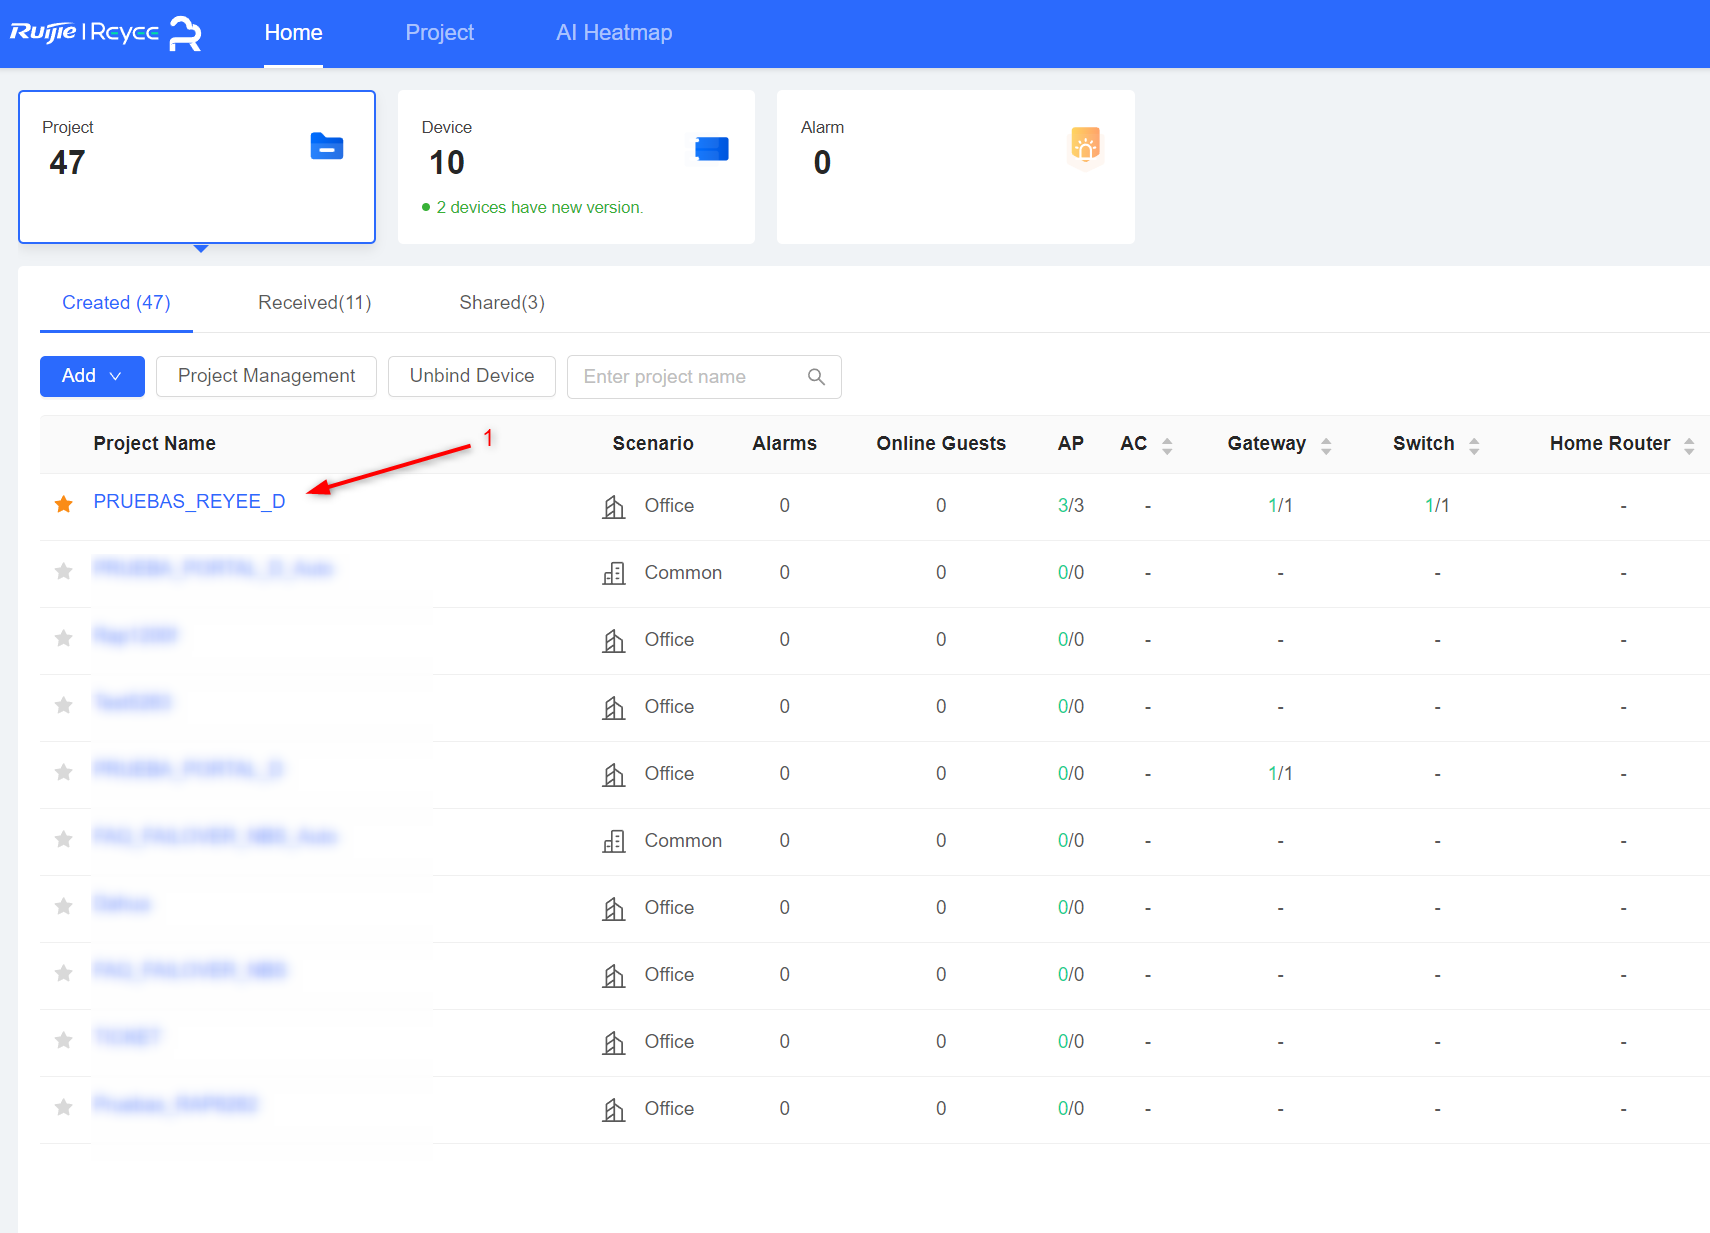
Task: Sort the table by Home Router column arrows
Action: click(1689, 445)
